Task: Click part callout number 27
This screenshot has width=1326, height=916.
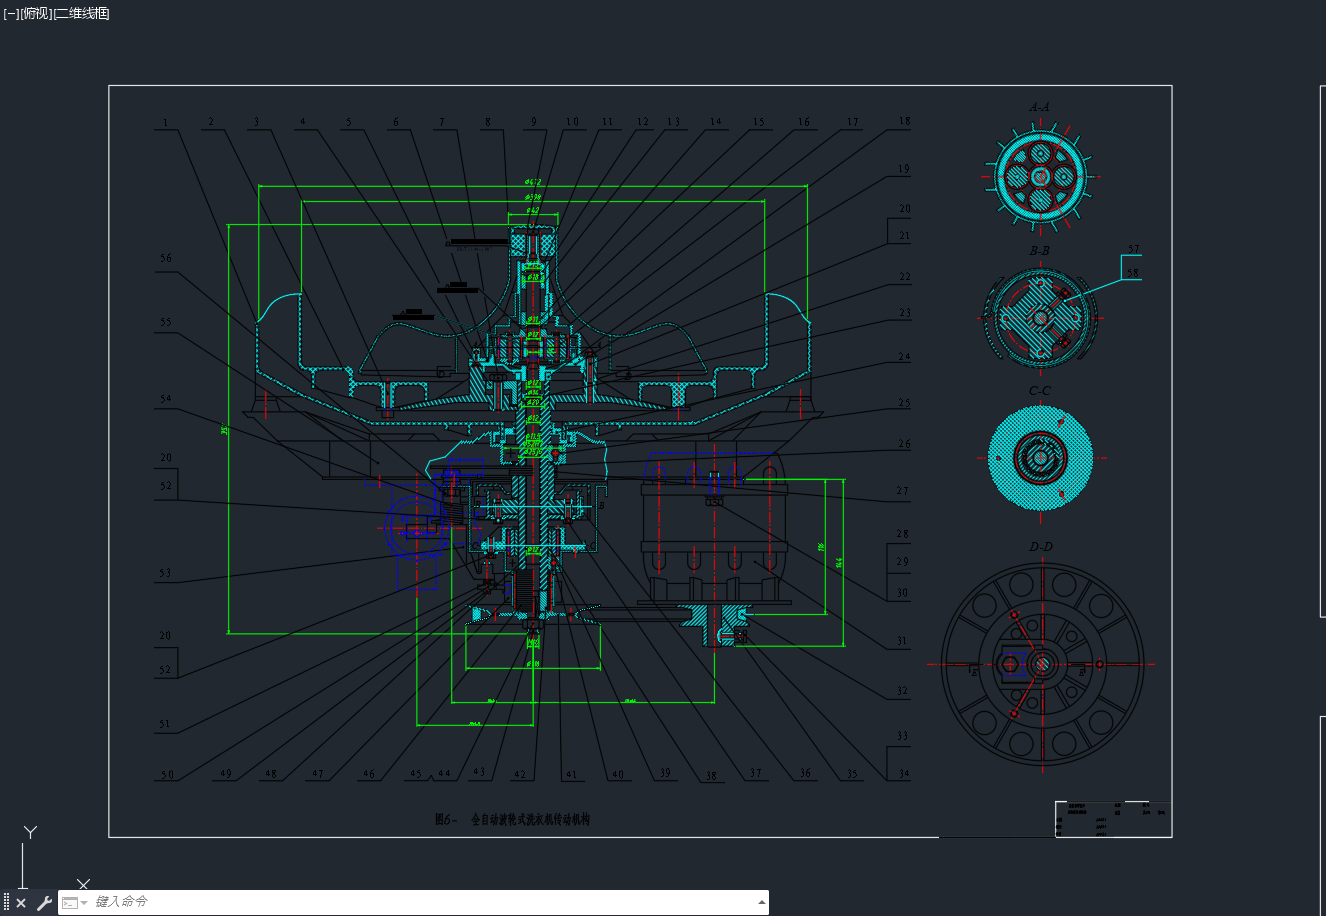Action: [903, 491]
